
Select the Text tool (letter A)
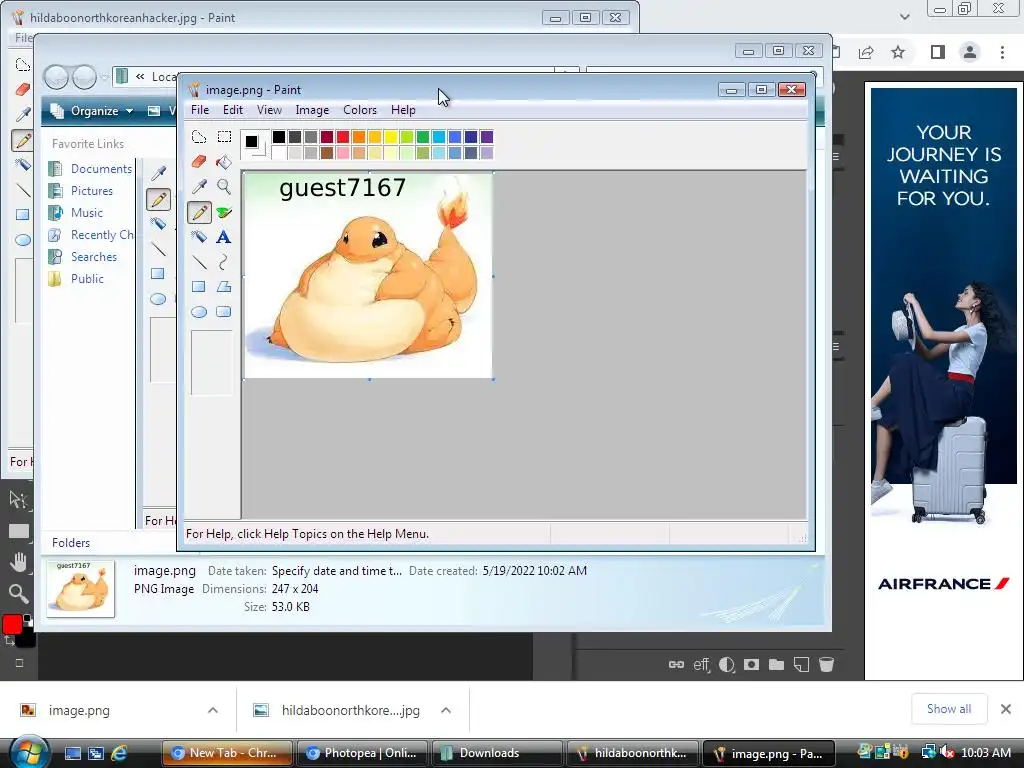224,236
